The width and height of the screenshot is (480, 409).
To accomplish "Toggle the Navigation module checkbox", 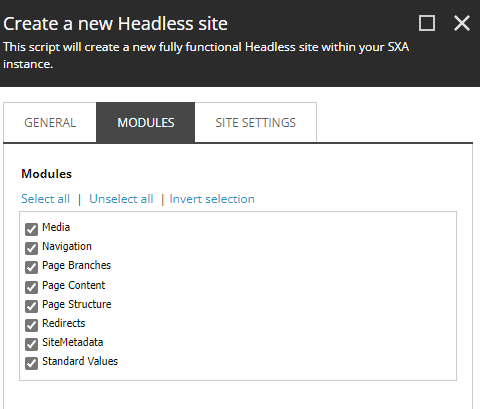I will tap(31, 248).
